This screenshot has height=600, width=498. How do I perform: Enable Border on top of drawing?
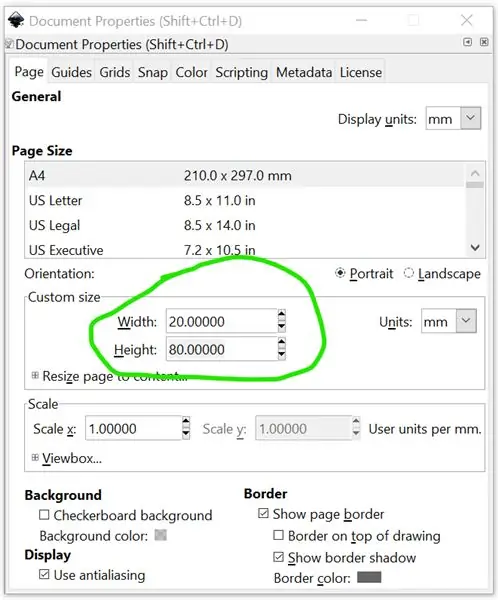pyautogui.click(x=279, y=535)
